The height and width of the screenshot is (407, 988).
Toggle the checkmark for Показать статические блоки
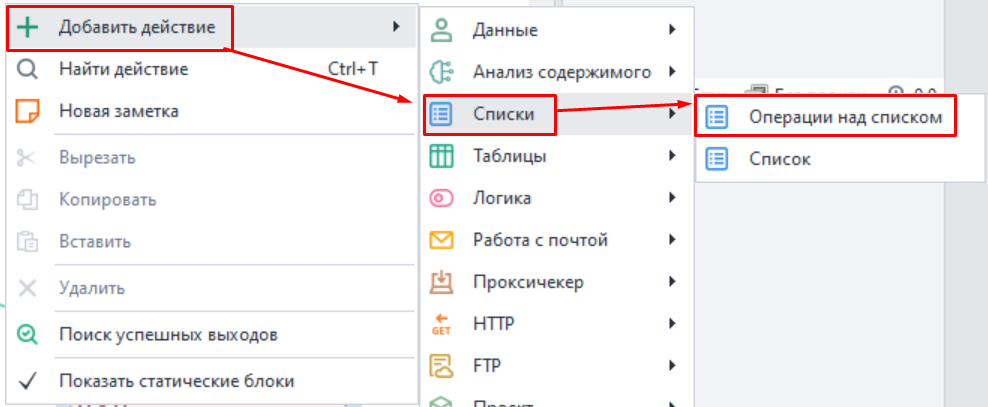(28, 381)
